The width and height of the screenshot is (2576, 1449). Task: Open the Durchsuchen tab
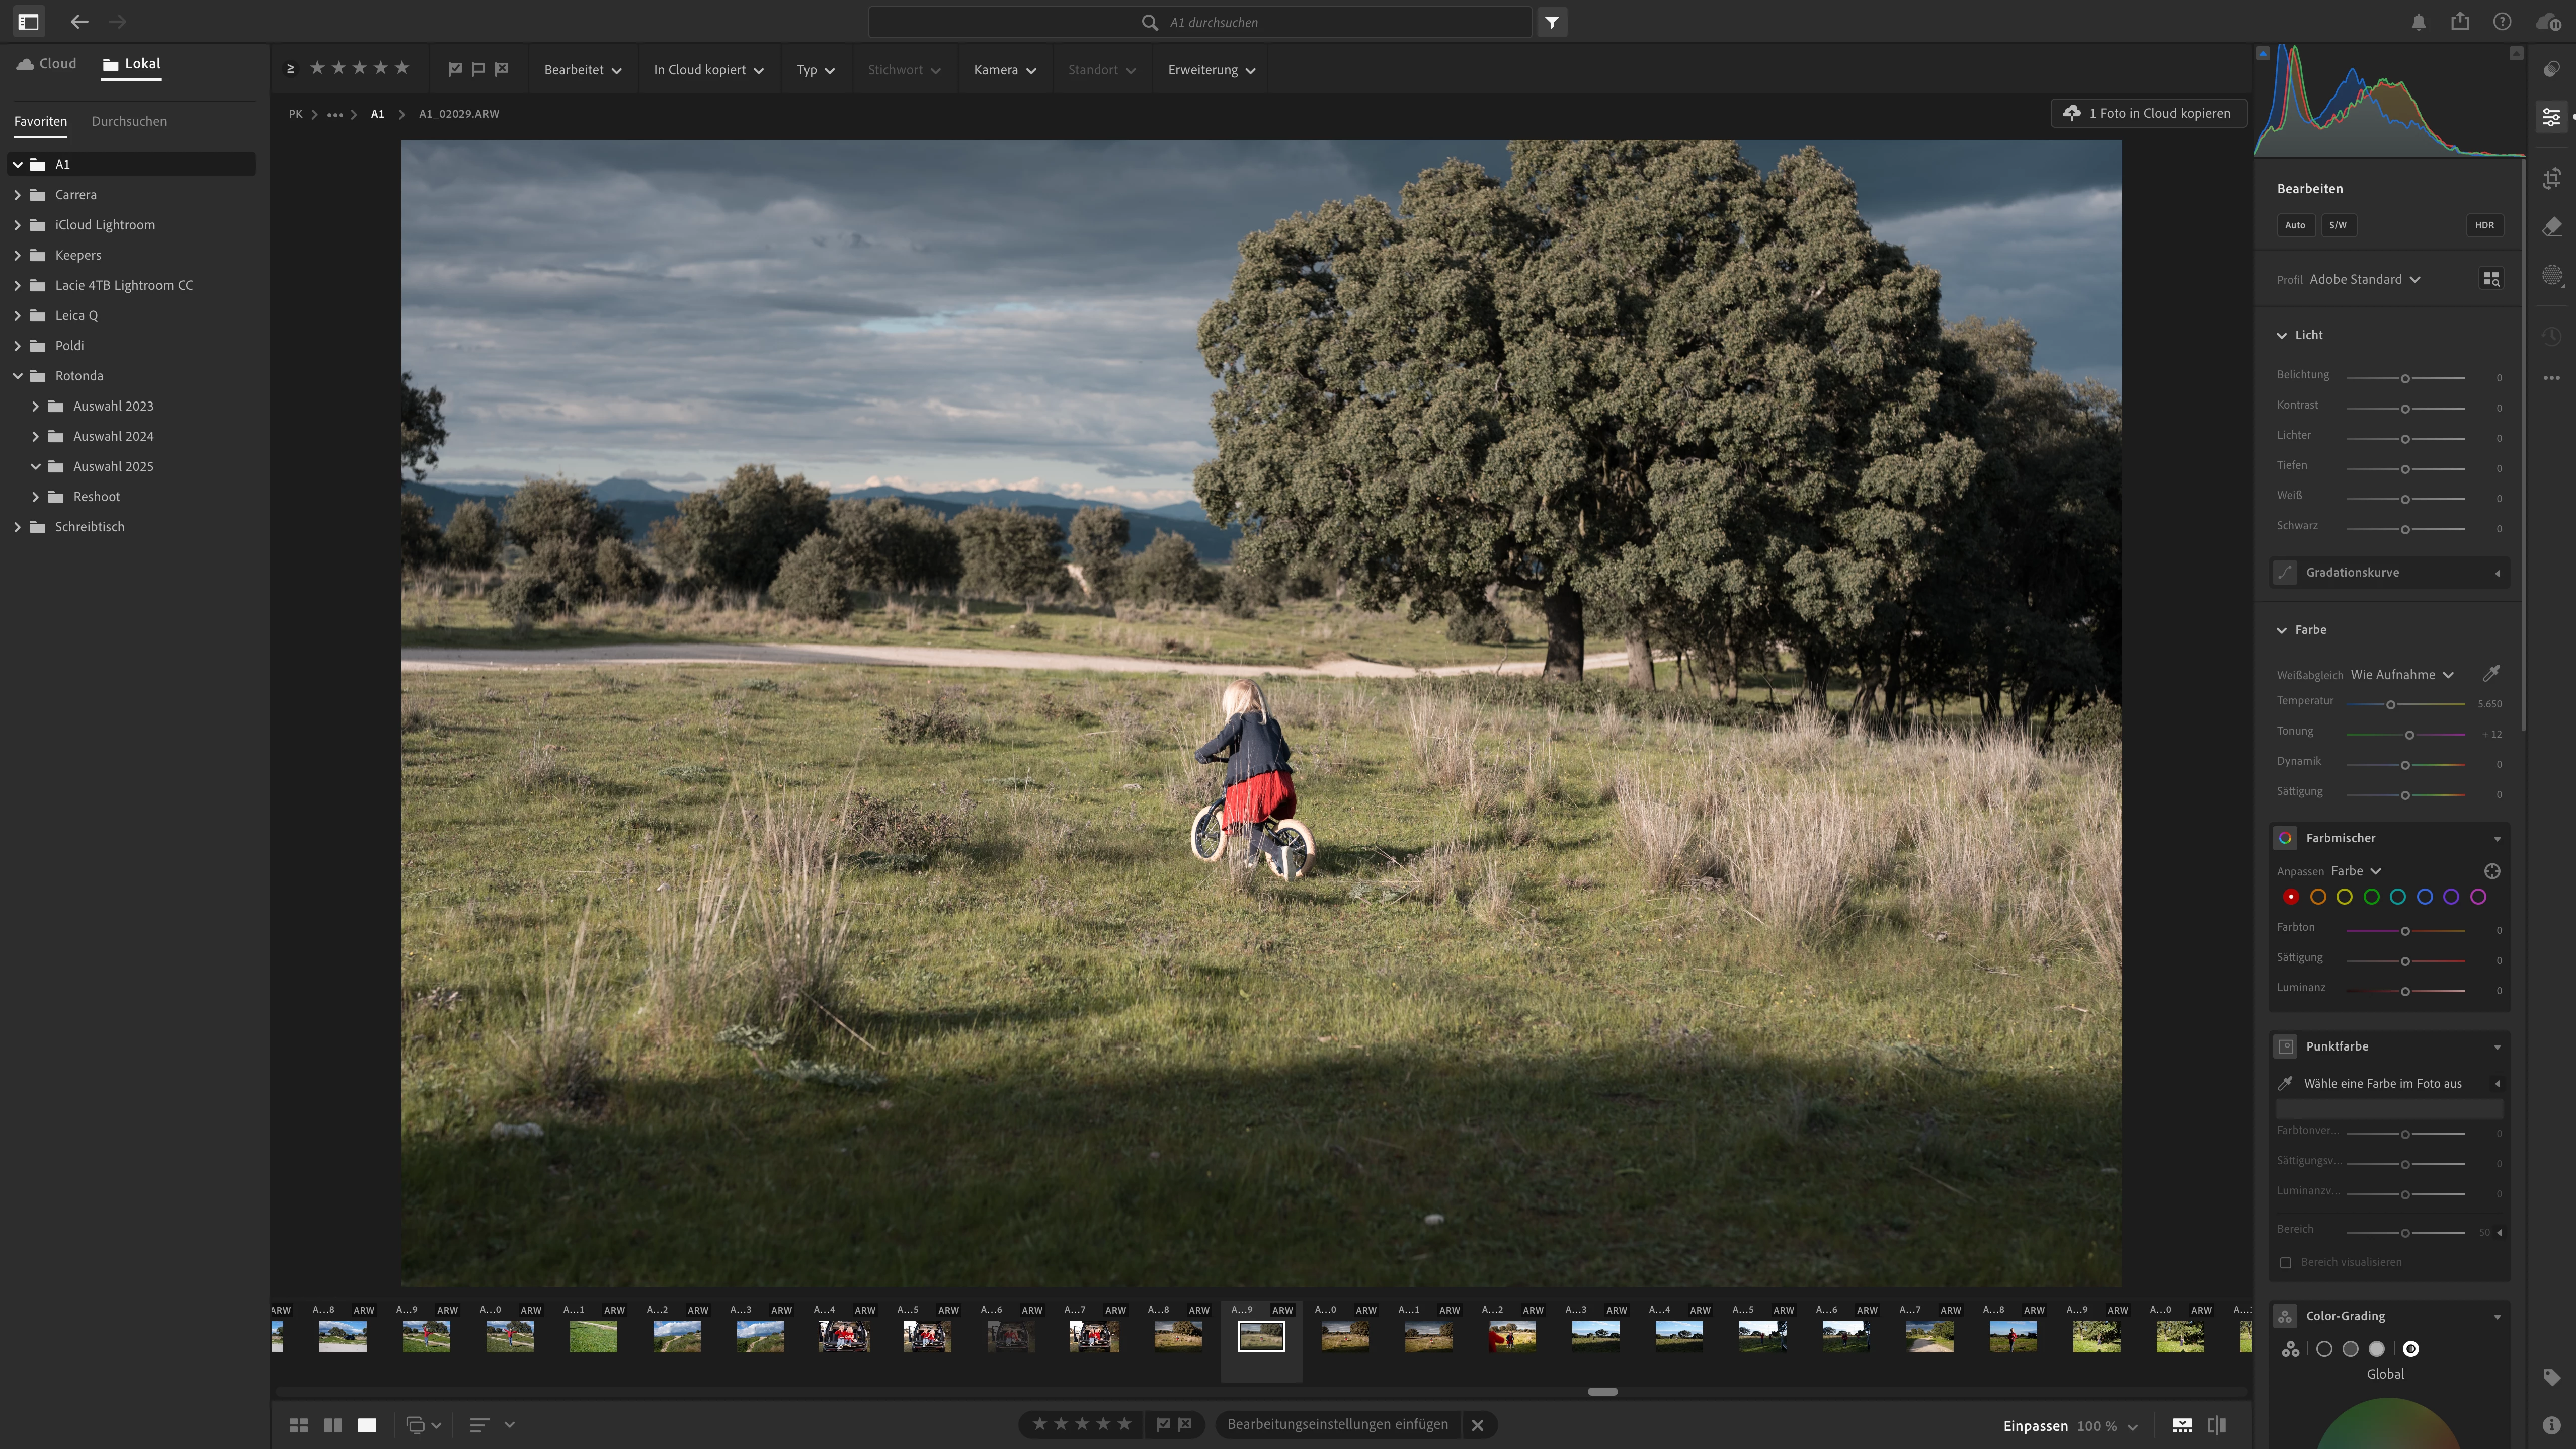129,121
